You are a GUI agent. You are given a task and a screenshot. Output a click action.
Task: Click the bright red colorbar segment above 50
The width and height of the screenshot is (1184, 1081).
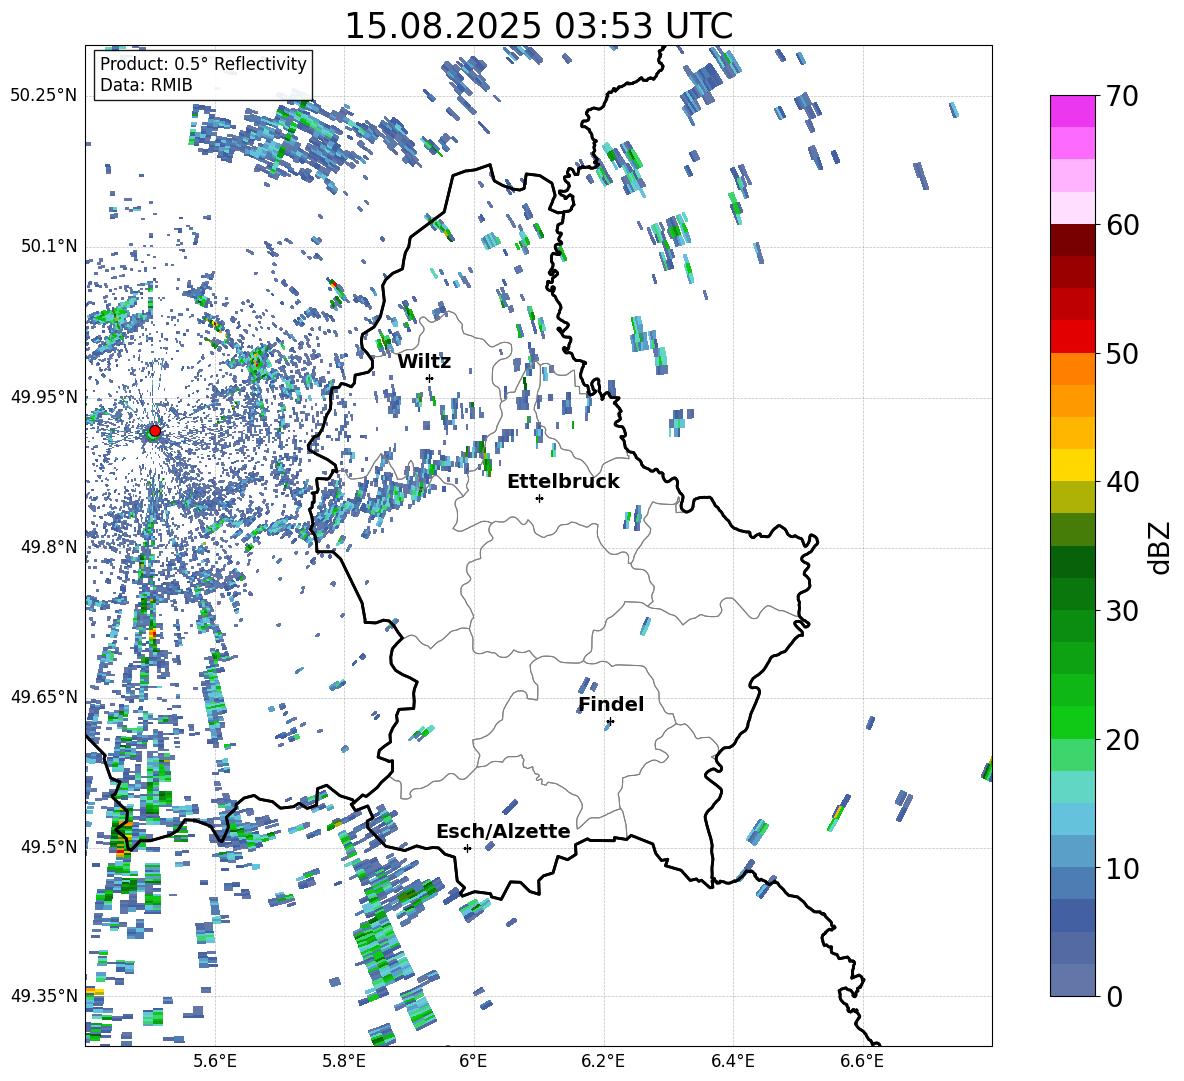coord(1072,337)
